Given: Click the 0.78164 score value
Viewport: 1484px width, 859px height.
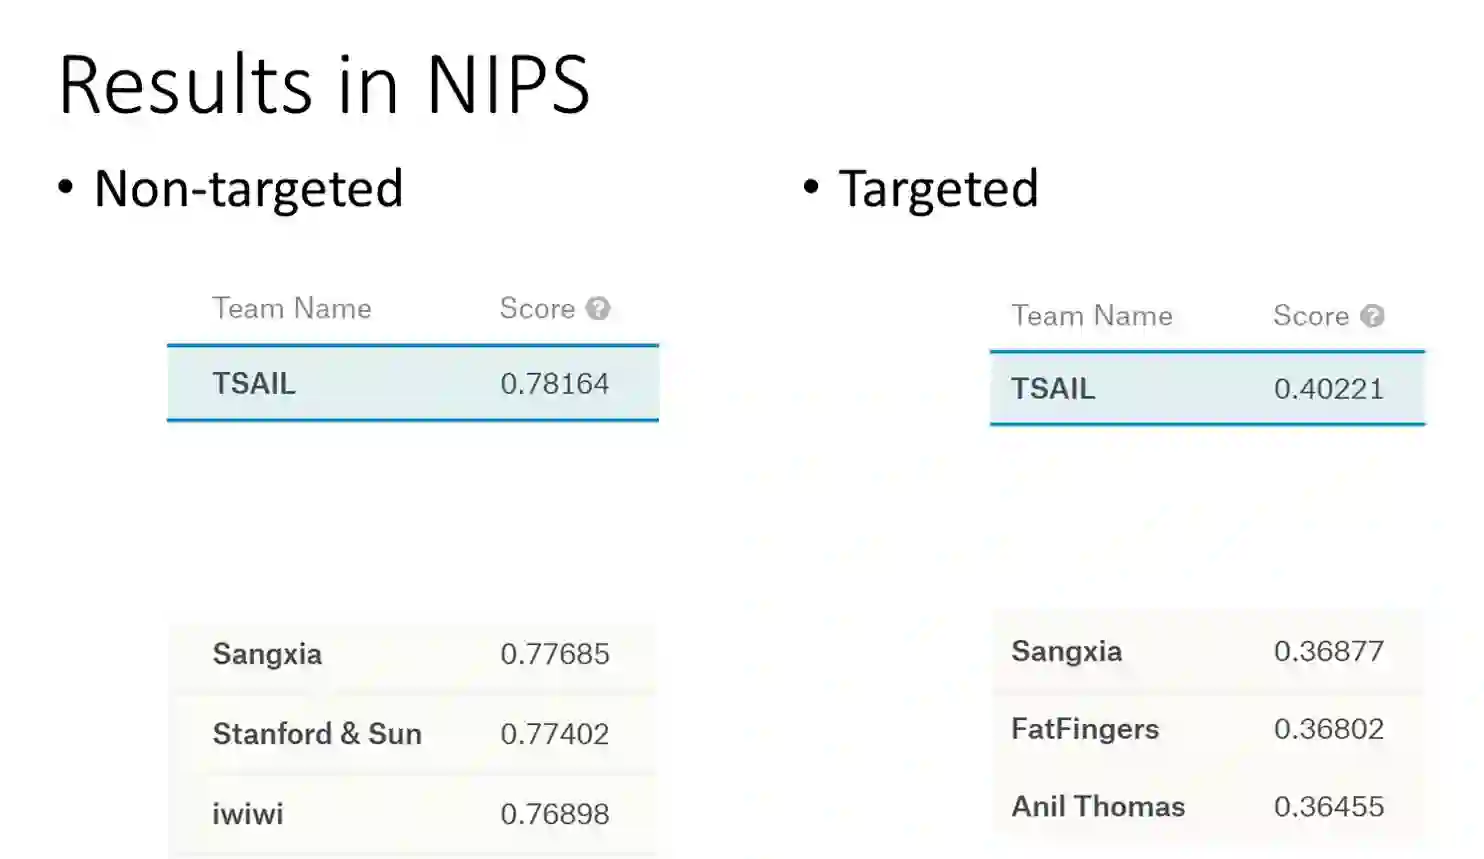Looking at the screenshot, I should [554, 383].
